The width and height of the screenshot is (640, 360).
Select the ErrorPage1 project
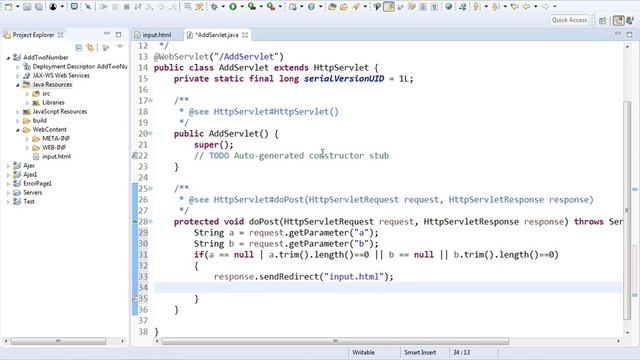pyautogui.click(x=37, y=183)
